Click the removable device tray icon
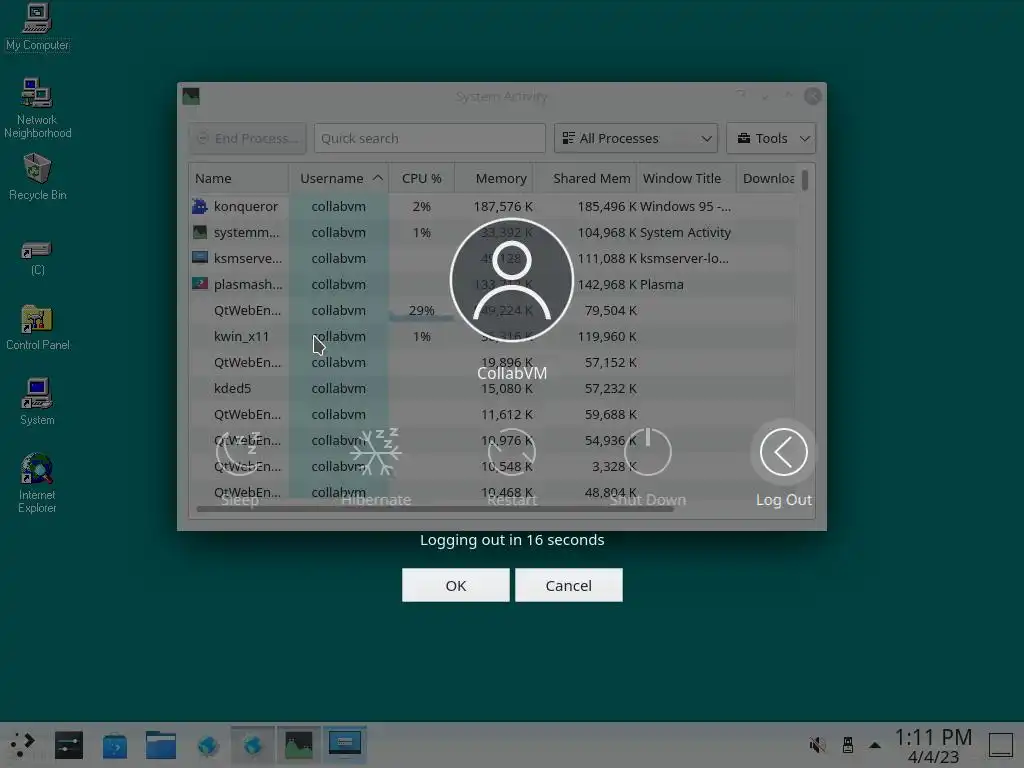This screenshot has width=1024, height=768. [x=848, y=745]
